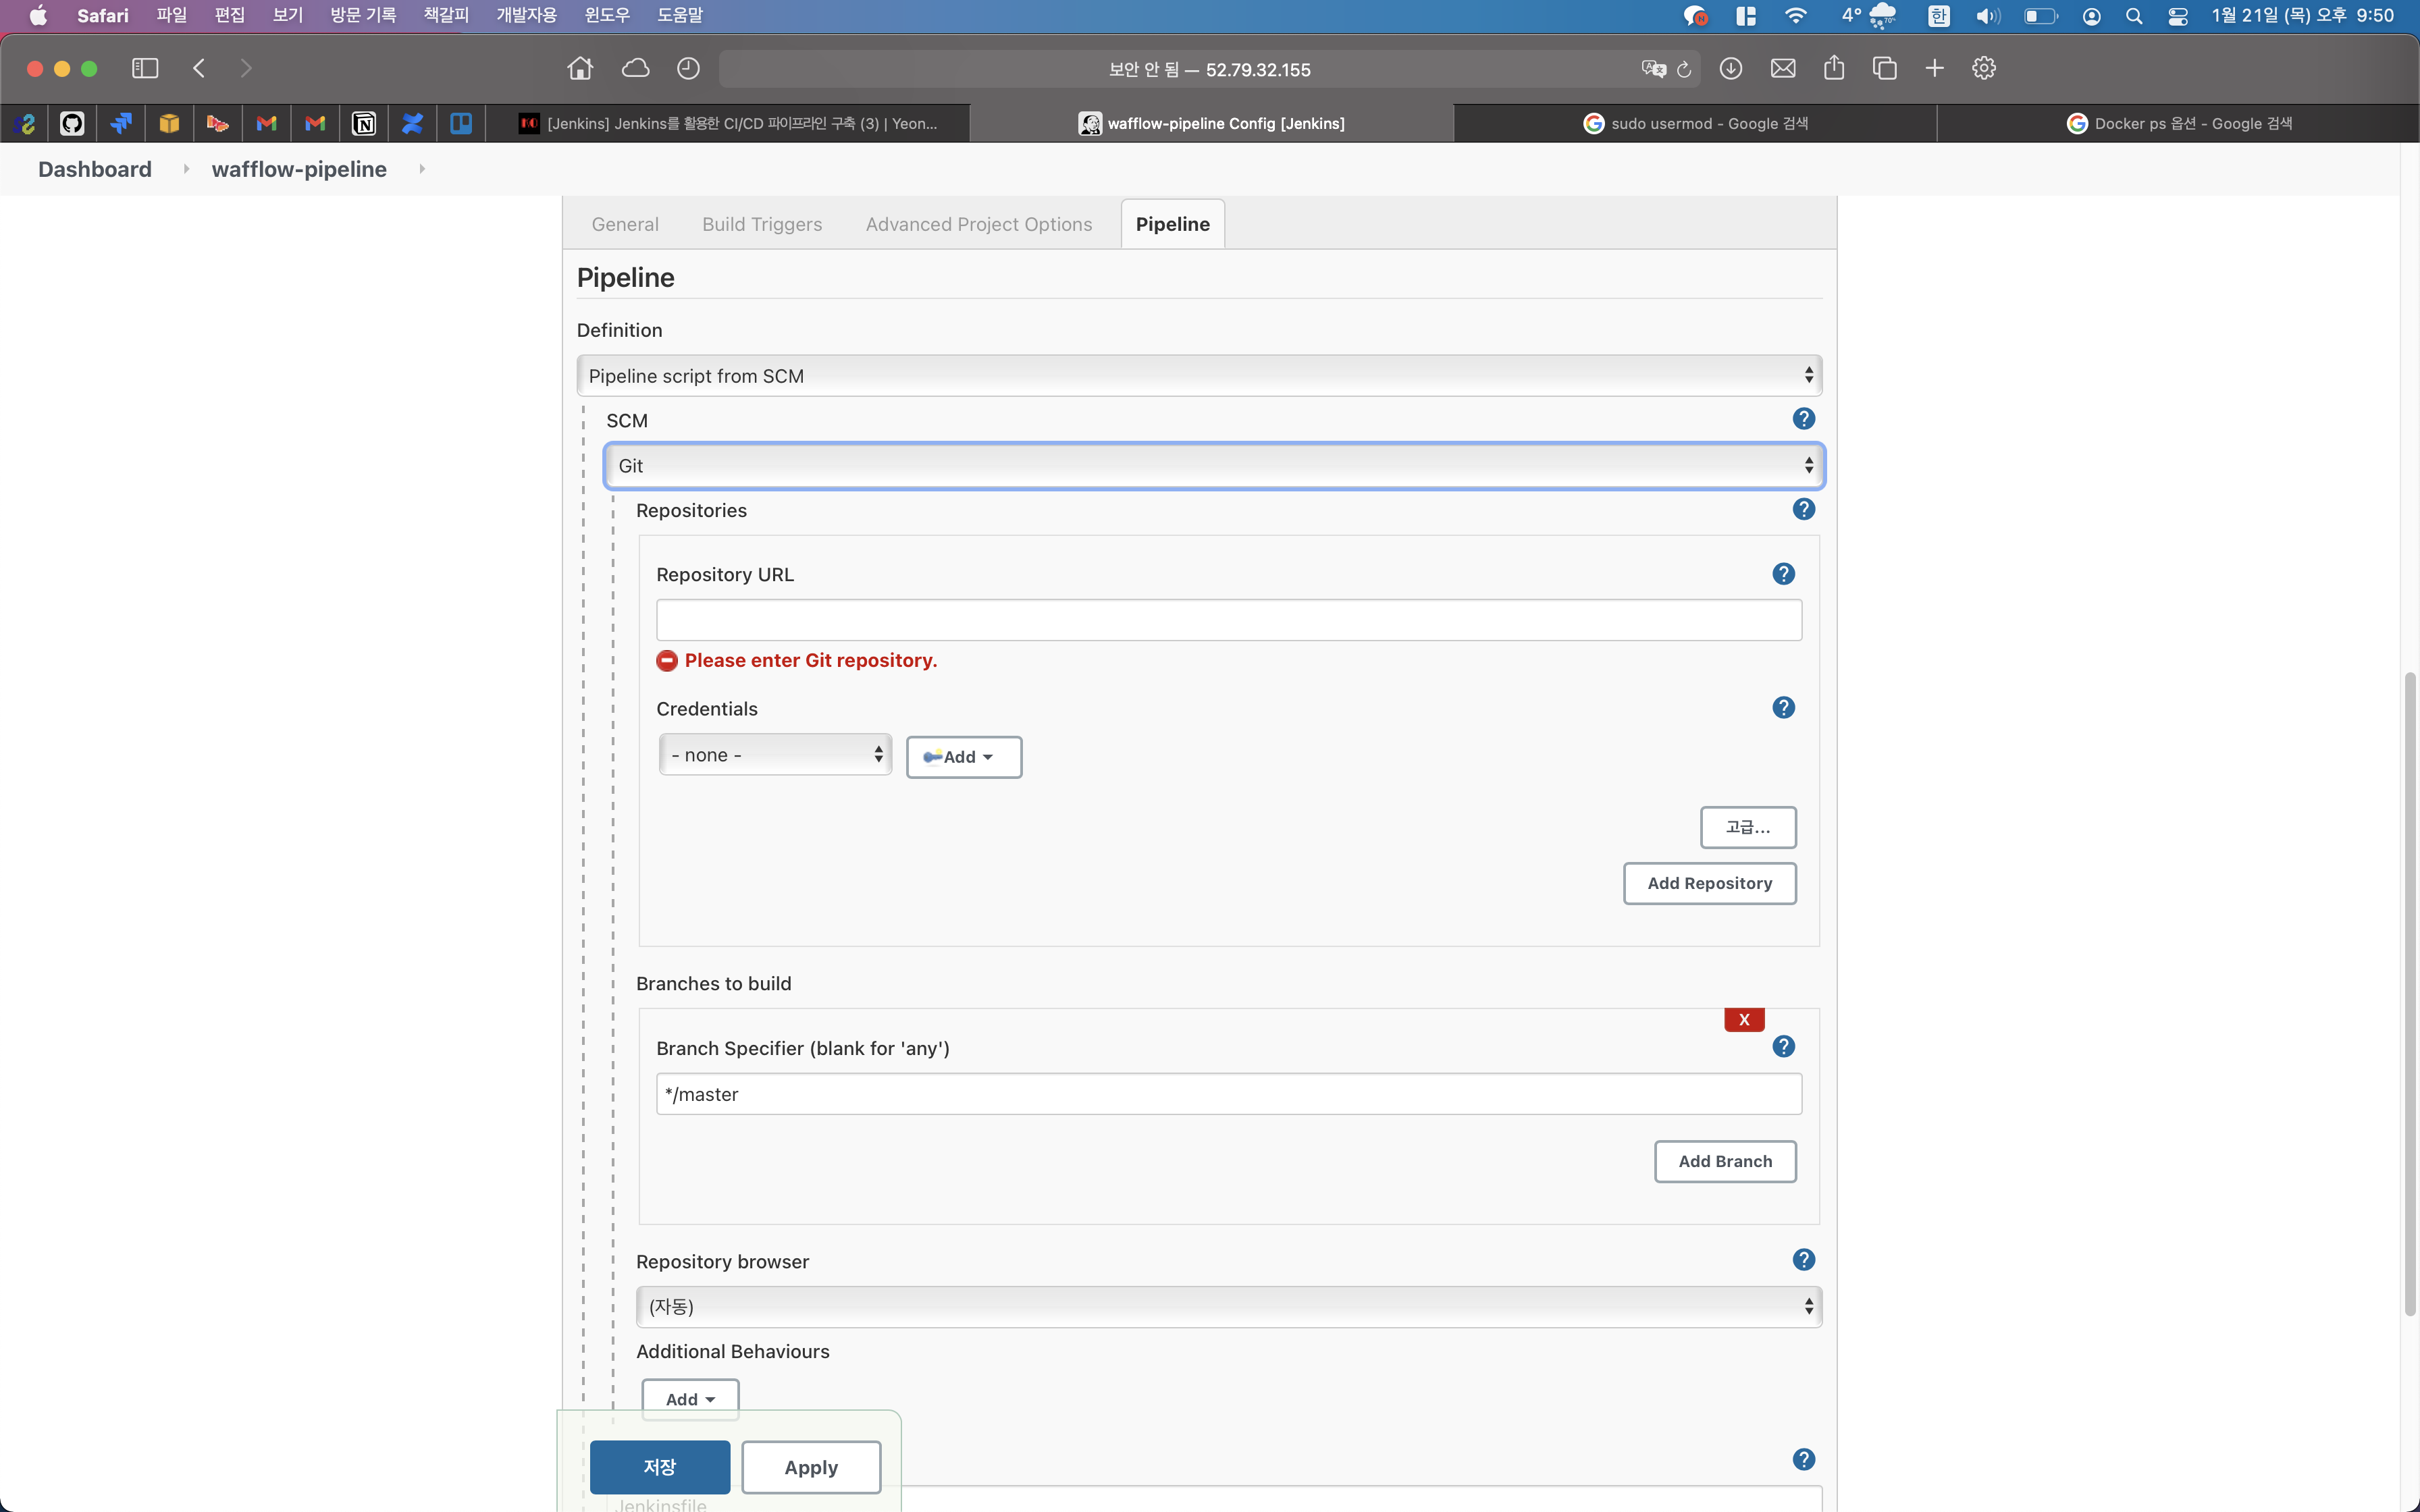The image size is (2420, 1512).
Task: Go to the Dashboard breadcrumb link
Action: pyautogui.click(x=95, y=169)
